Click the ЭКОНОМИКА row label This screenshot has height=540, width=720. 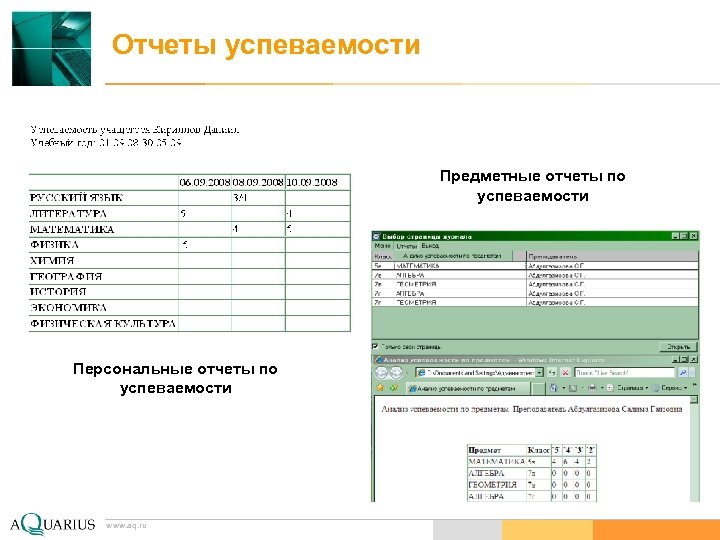coord(68,307)
